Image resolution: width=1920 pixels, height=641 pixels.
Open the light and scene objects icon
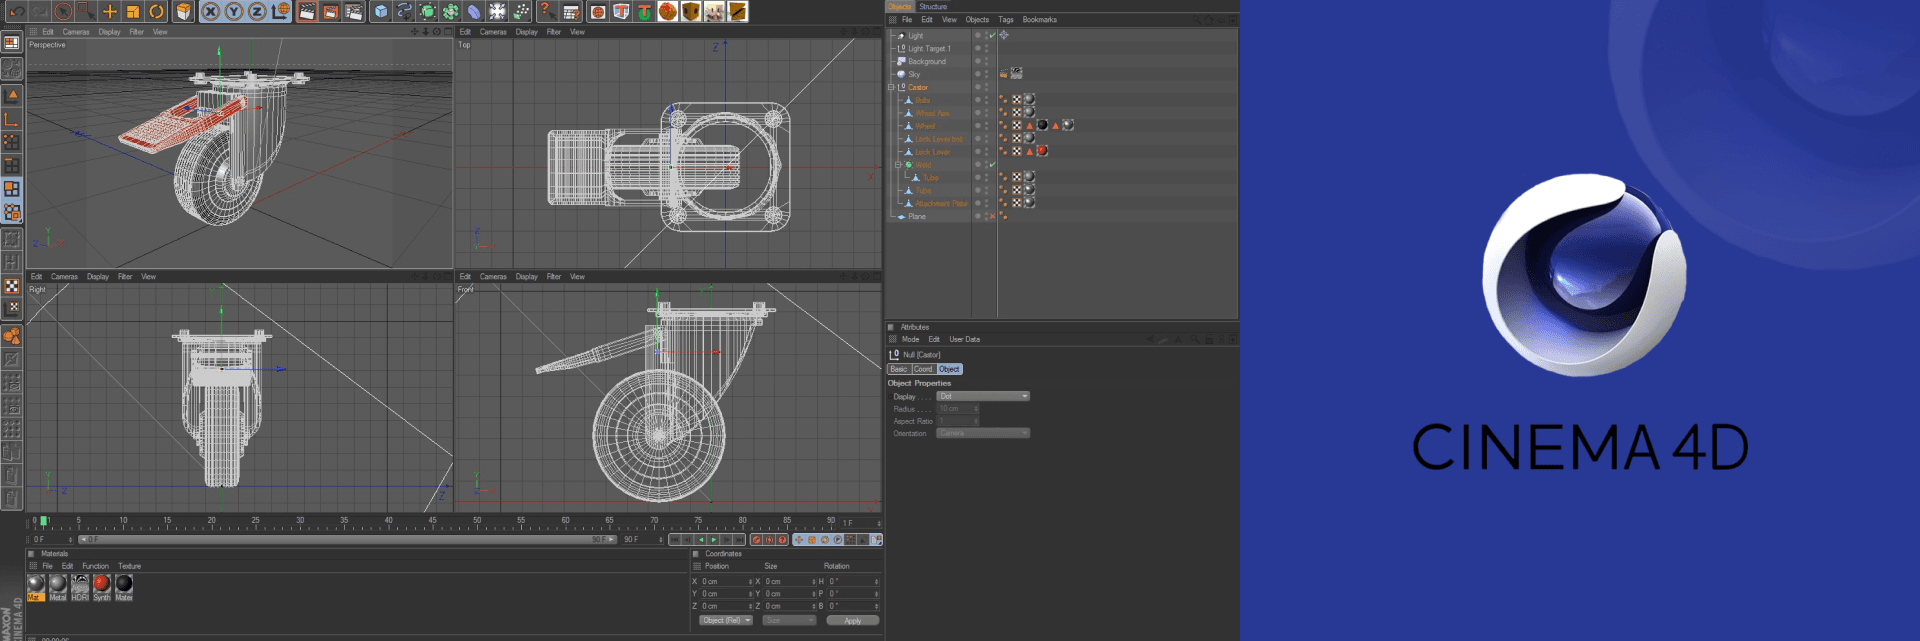pyautogui.click(x=497, y=11)
